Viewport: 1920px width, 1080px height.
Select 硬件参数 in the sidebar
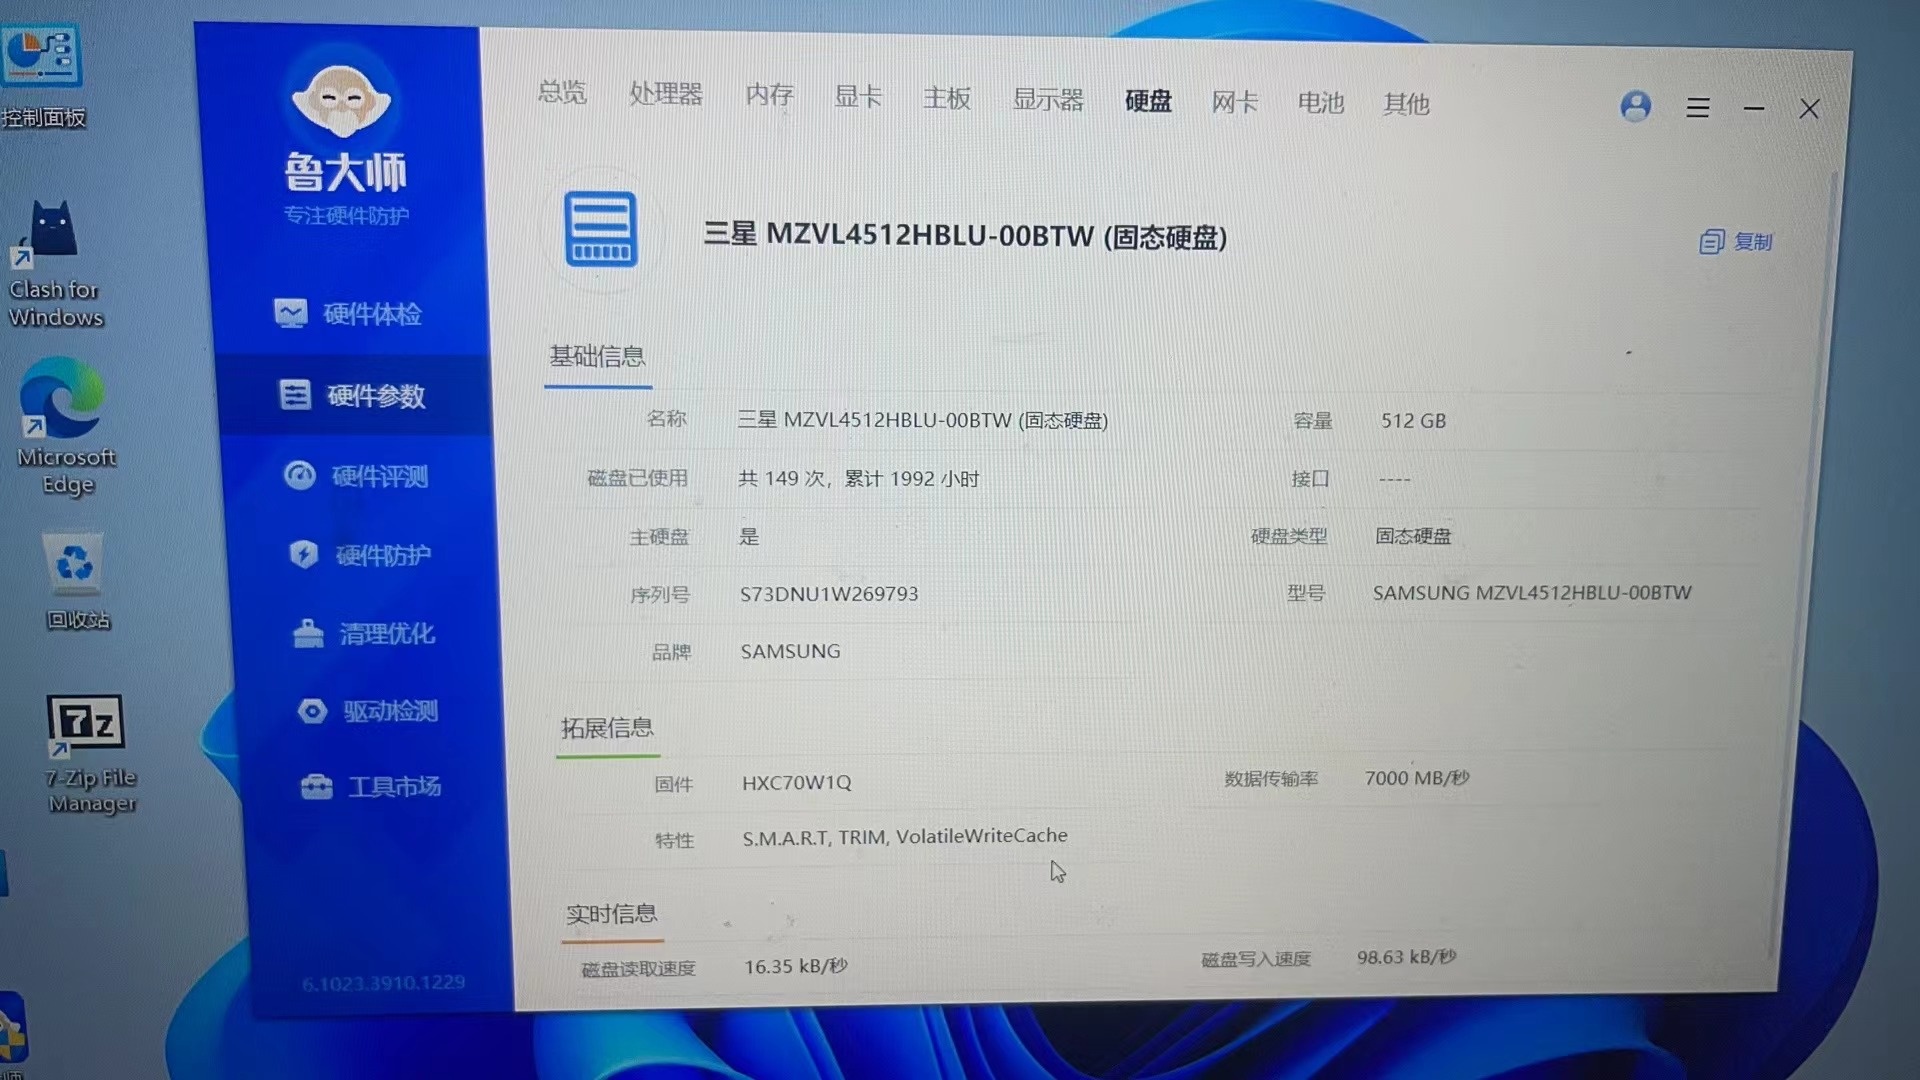click(x=352, y=395)
